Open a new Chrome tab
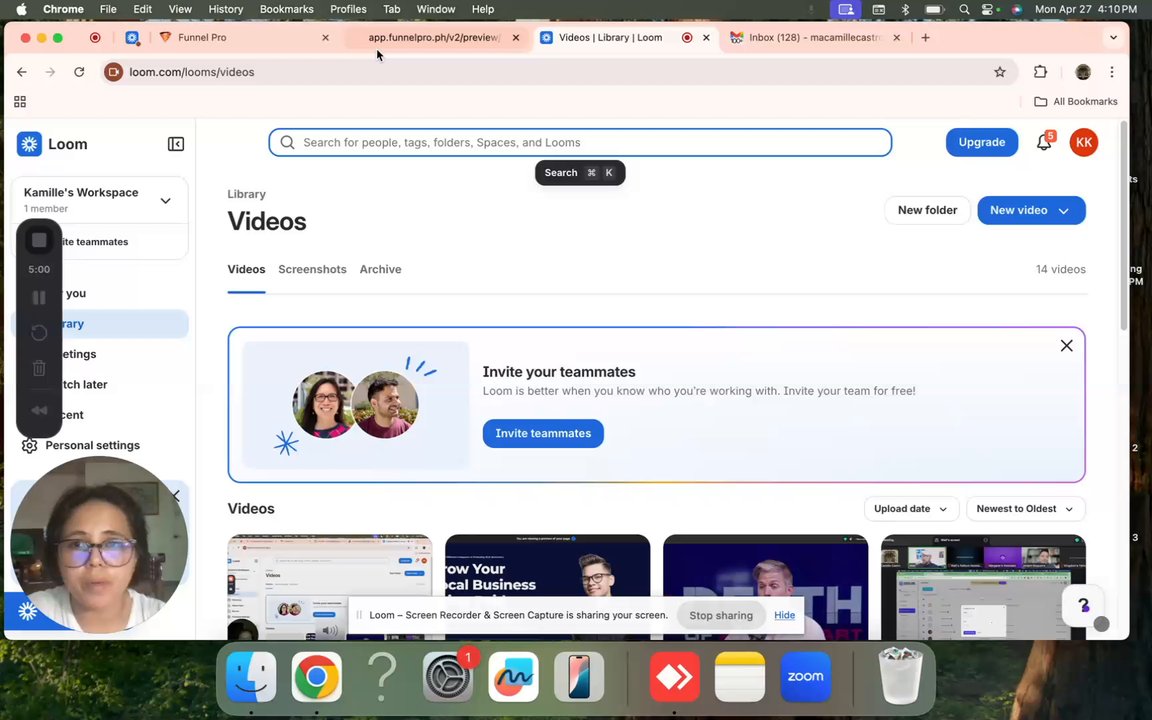 pos(926,37)
